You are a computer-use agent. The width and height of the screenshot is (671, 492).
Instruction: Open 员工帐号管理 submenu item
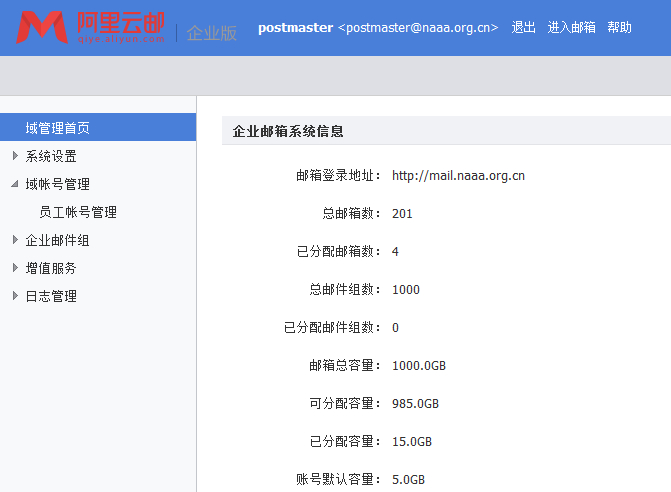click(78, 212)
